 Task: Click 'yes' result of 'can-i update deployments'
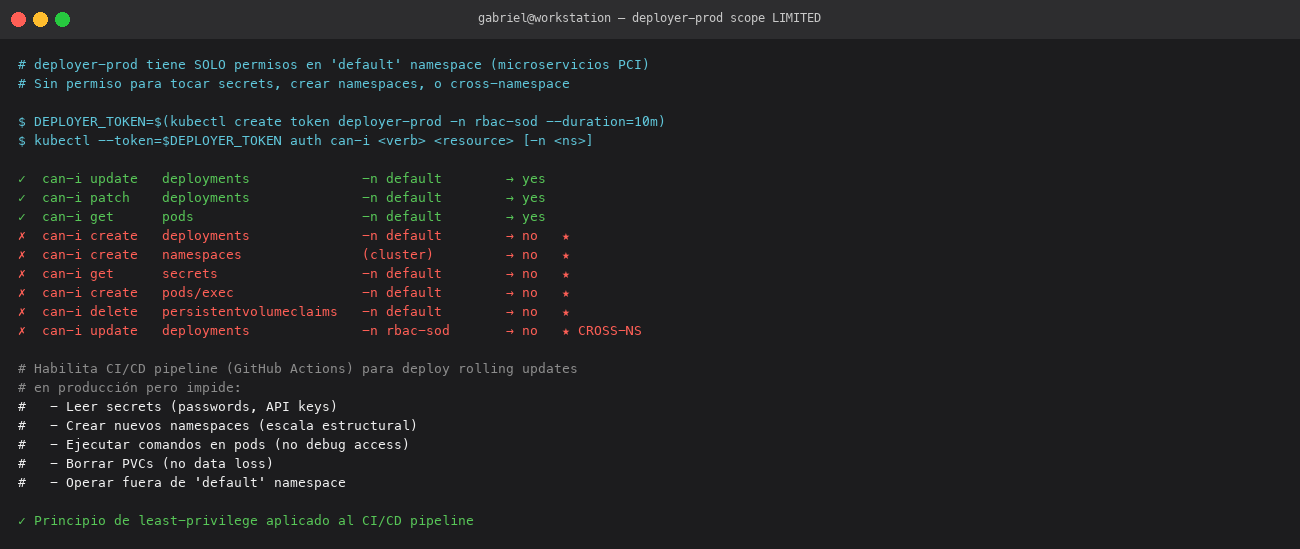point(534,179)
